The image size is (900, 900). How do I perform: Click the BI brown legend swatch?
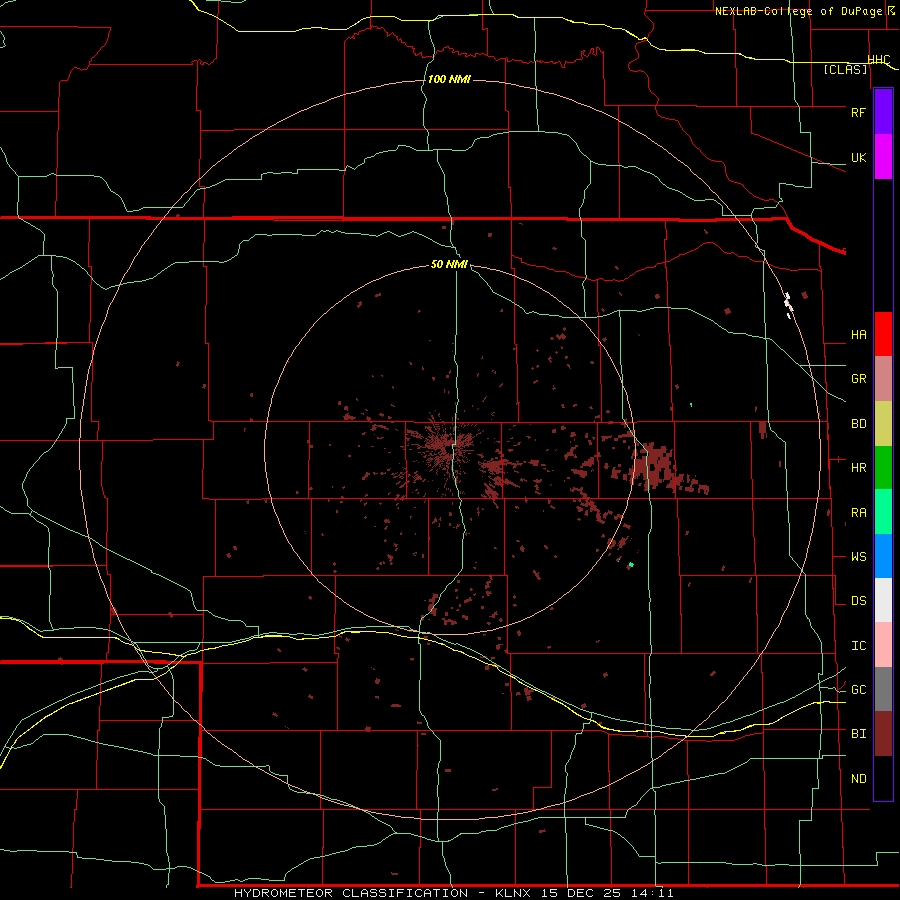[883, 734]
